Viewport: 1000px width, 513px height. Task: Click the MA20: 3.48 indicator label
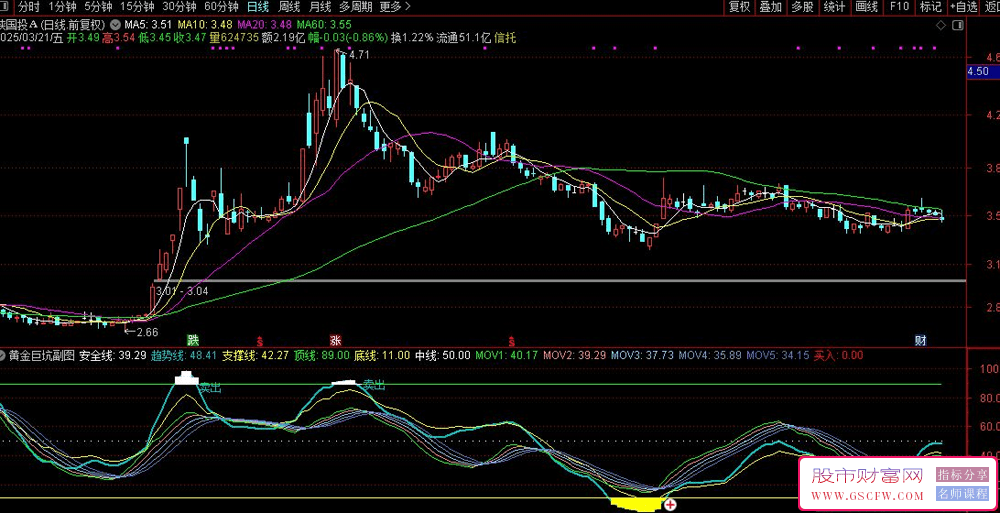pos(265,24)
